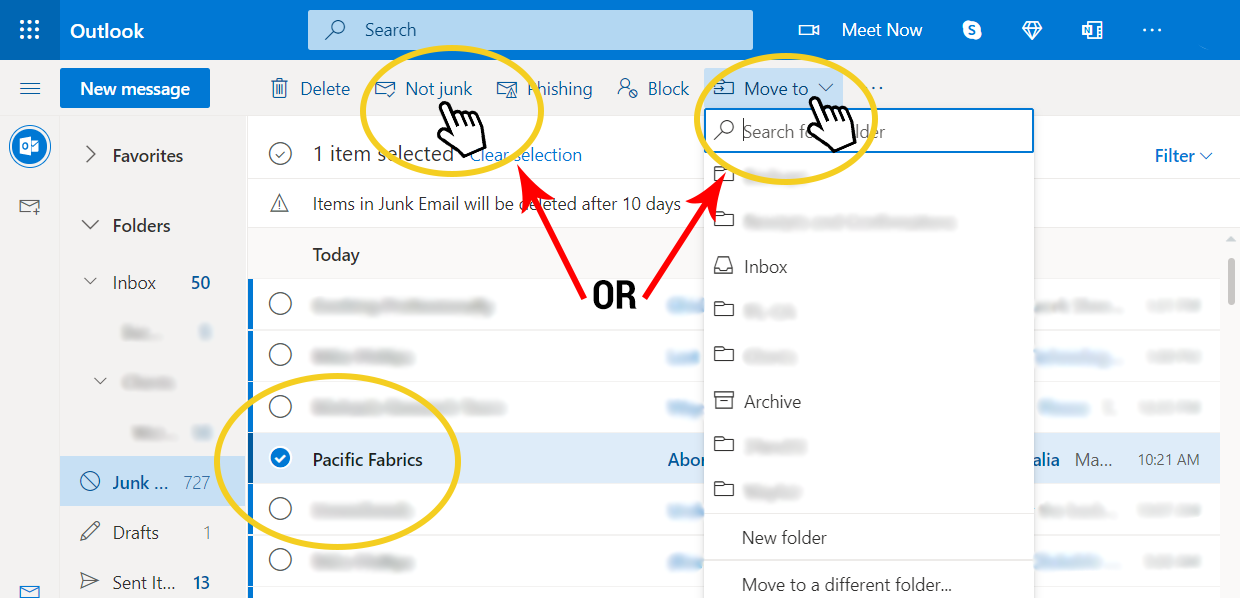The image size is (1240, 598).
Task: Block the selected sender
Action: pyautogui.click(x=652, y=88)
